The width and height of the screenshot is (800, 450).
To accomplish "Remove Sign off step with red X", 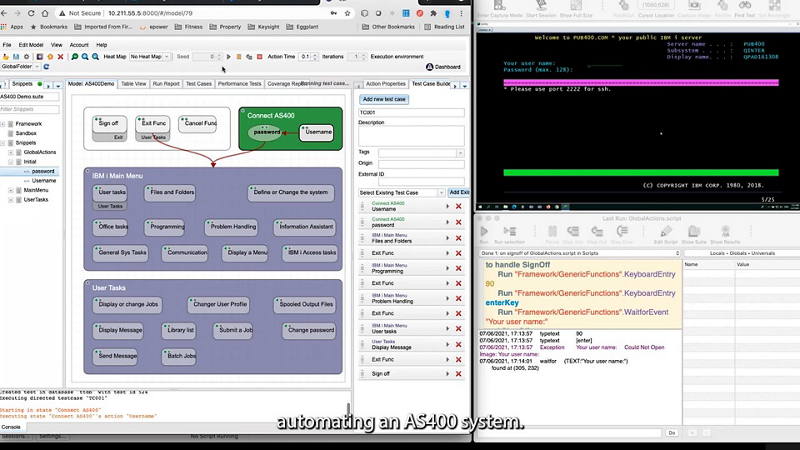I will [458, 374].
